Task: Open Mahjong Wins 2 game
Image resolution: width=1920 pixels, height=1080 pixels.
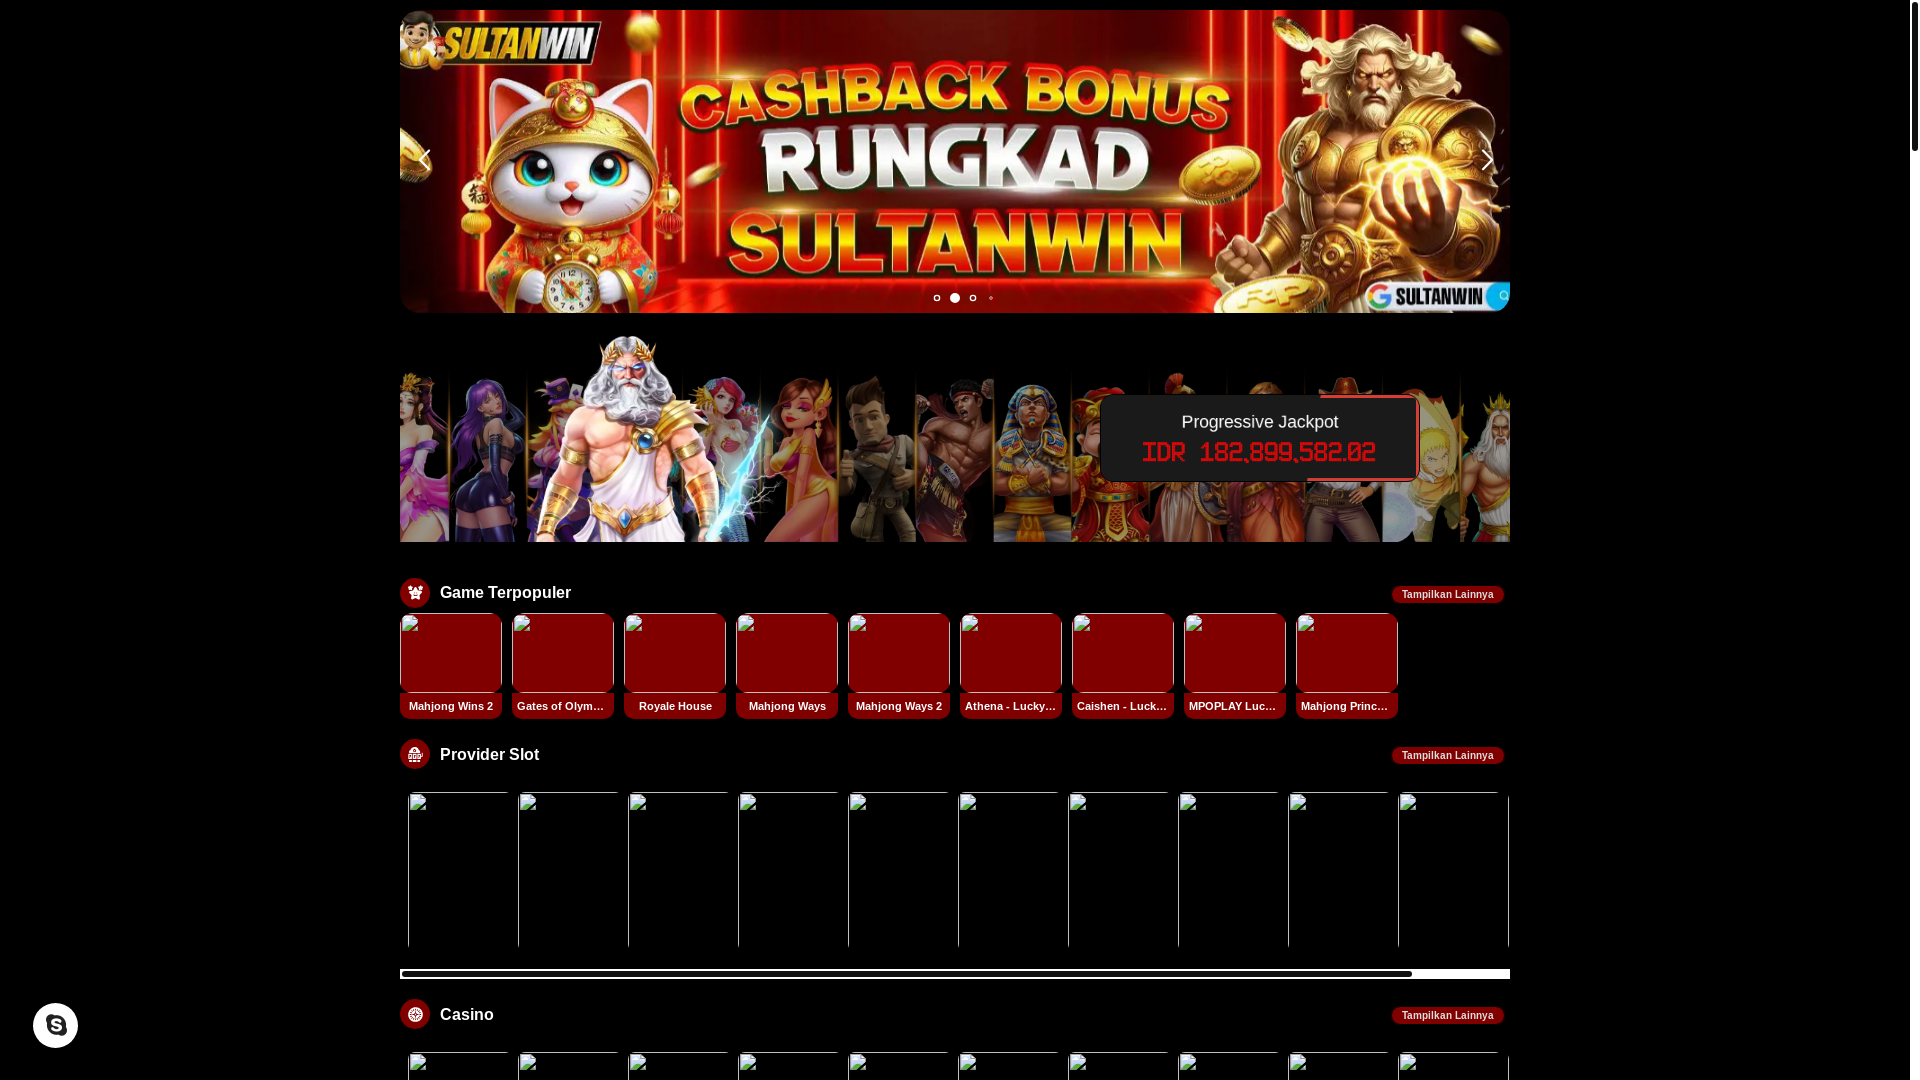Action: pos(451,666)
